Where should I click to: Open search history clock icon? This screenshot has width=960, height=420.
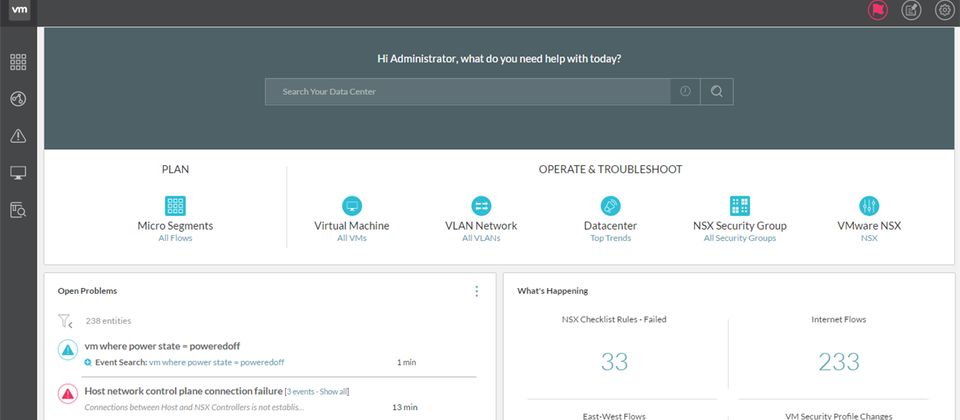[x=685, y=91]
